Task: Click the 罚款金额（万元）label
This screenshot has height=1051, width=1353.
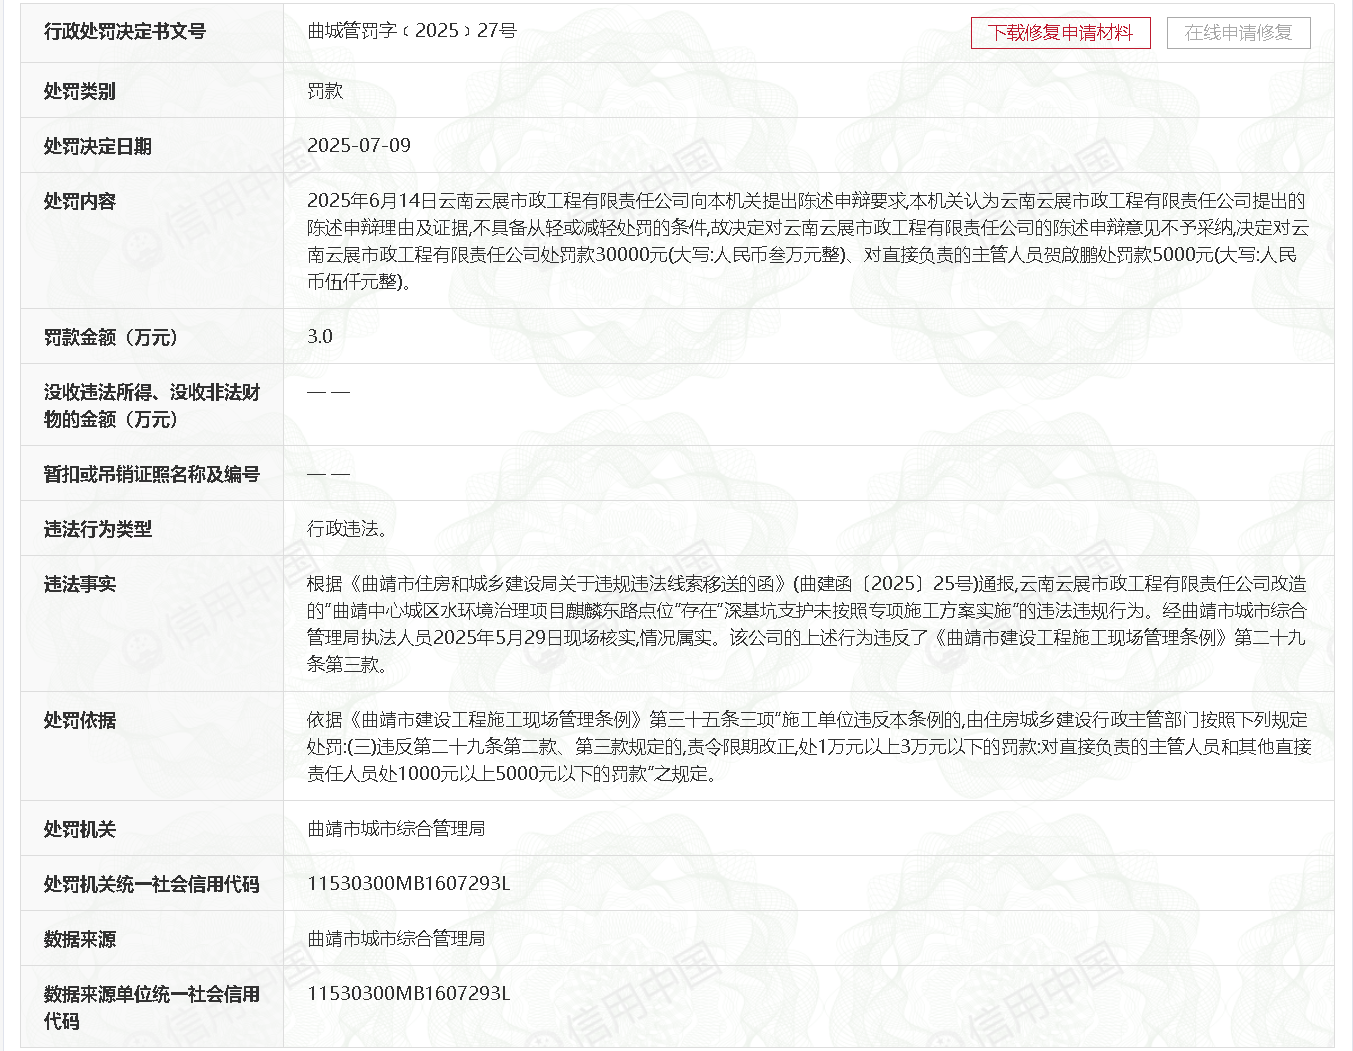Action: click(x=110, y=338)
